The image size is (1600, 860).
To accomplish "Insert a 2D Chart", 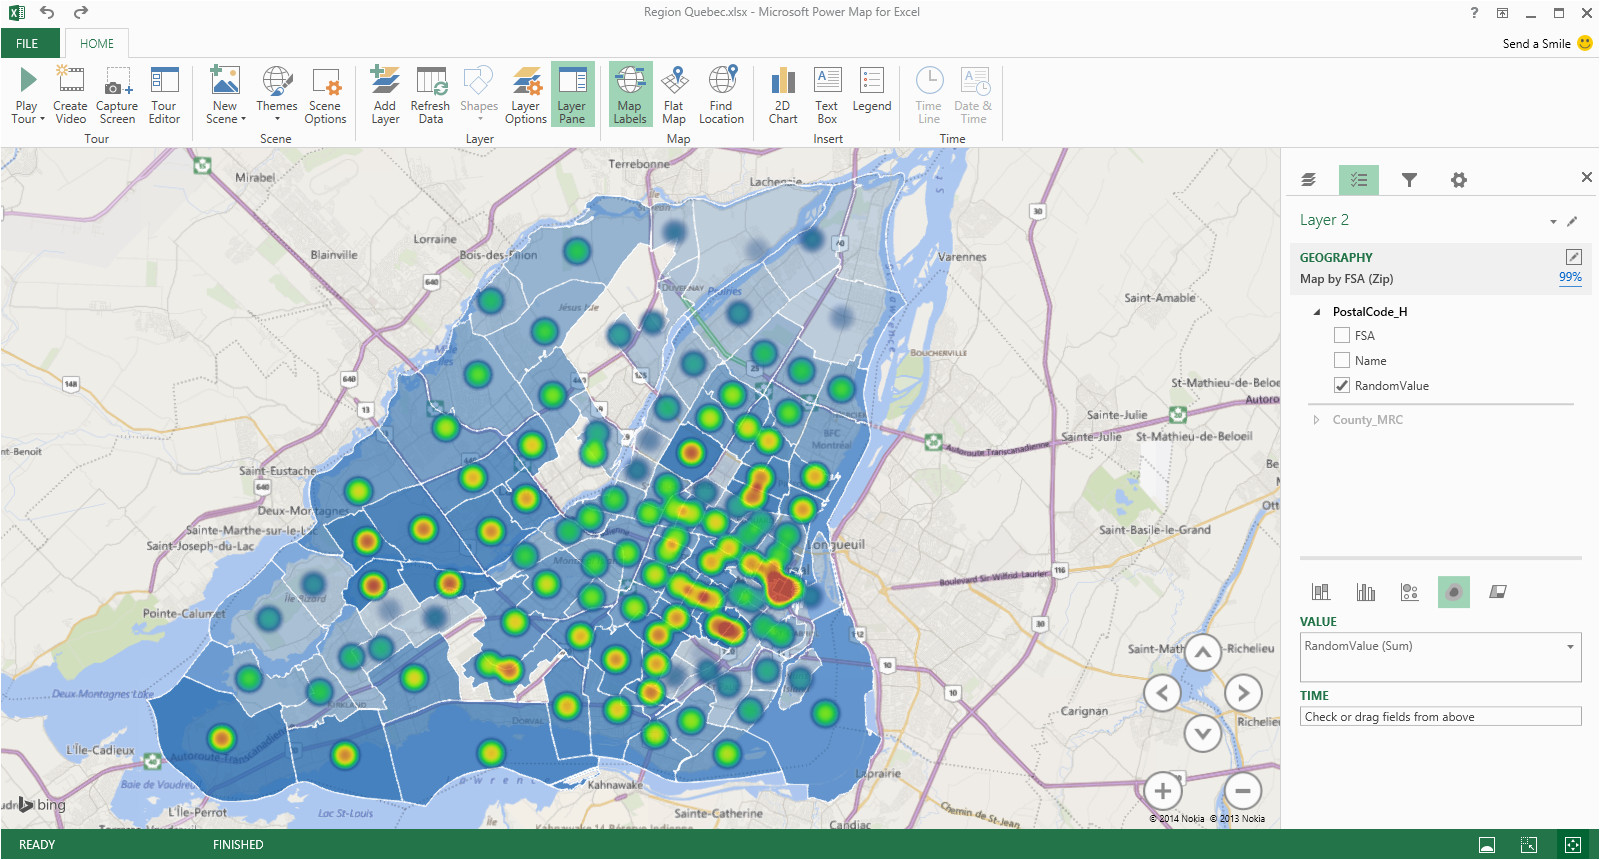I will tap(783, 96).
